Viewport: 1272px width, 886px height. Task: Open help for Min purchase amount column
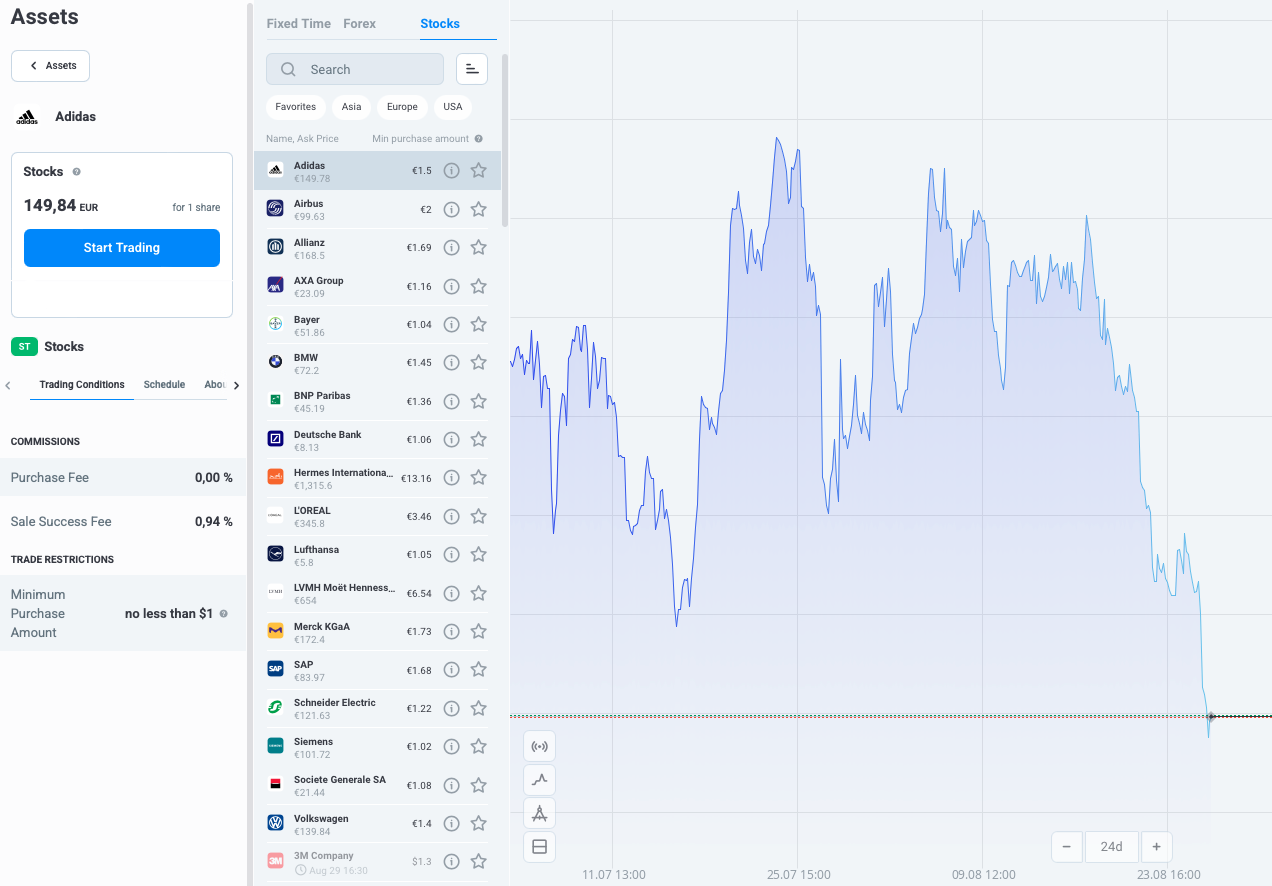click(479, 139)
